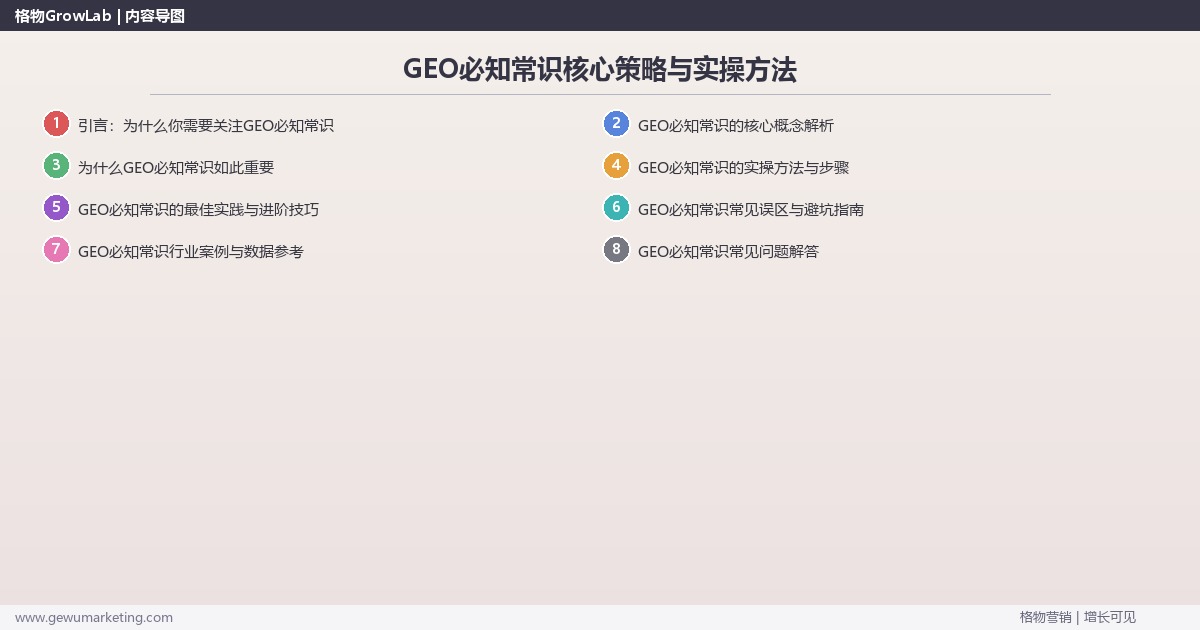Click the purple number 5 circle badge
Viewport: 1200px width, 630px height.
pos(56,208)
